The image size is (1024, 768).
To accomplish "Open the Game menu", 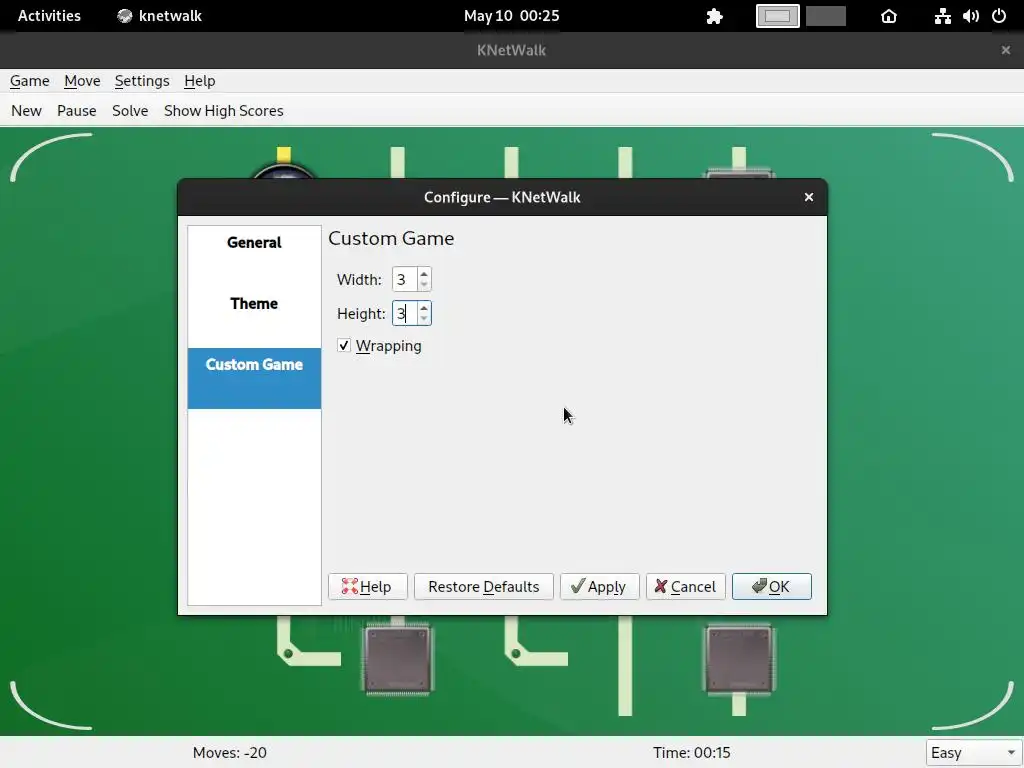I will (x=29, y=81).
